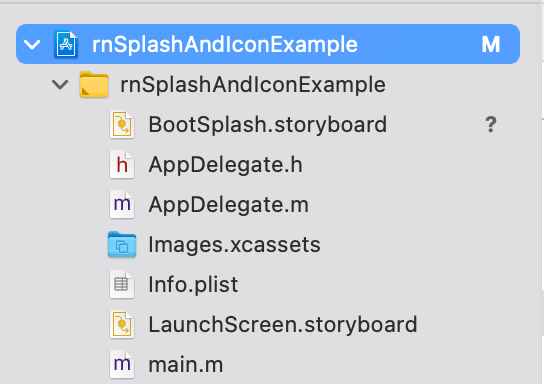
Task: Click the AppDelegate.m implementation file icon
Action: tap(122, 204)
